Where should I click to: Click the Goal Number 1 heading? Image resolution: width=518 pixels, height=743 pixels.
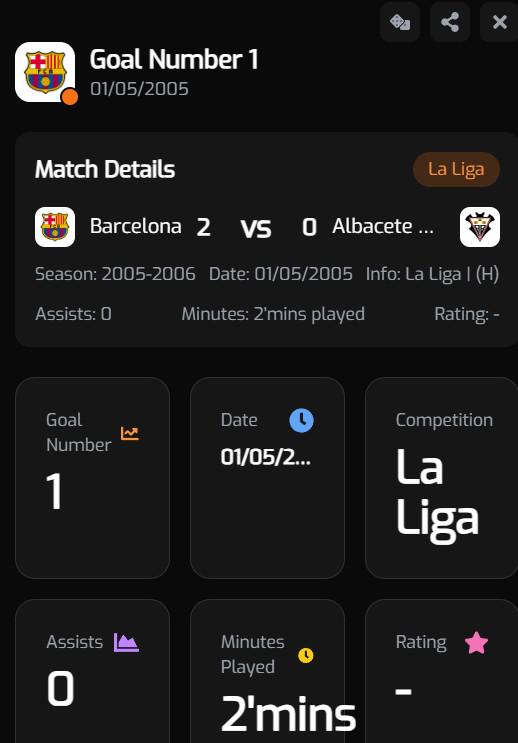(174, 60)
